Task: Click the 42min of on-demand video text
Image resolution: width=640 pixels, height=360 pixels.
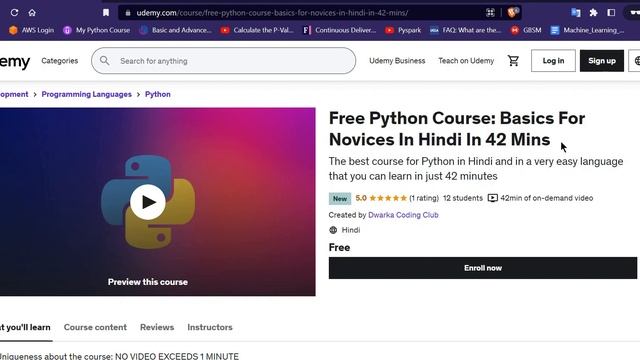Action: 547,198
